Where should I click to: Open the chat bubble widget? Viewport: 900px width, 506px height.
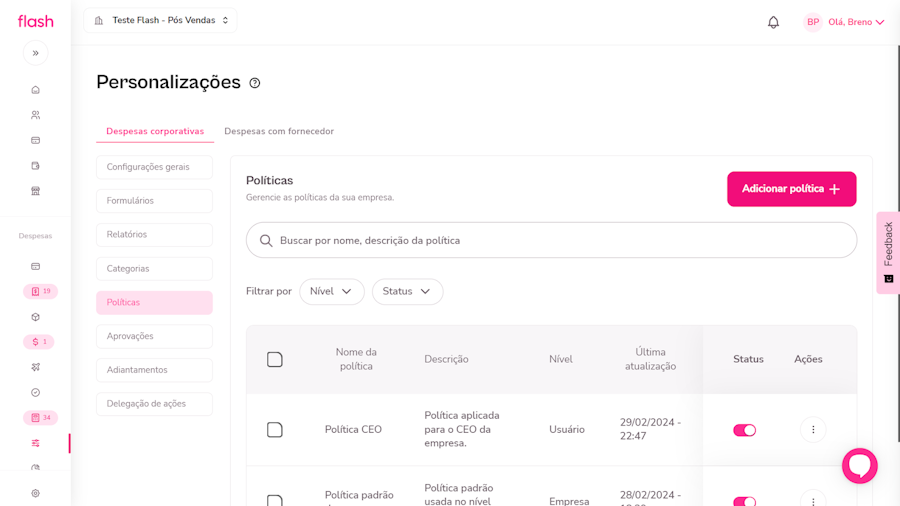(859, 466)
